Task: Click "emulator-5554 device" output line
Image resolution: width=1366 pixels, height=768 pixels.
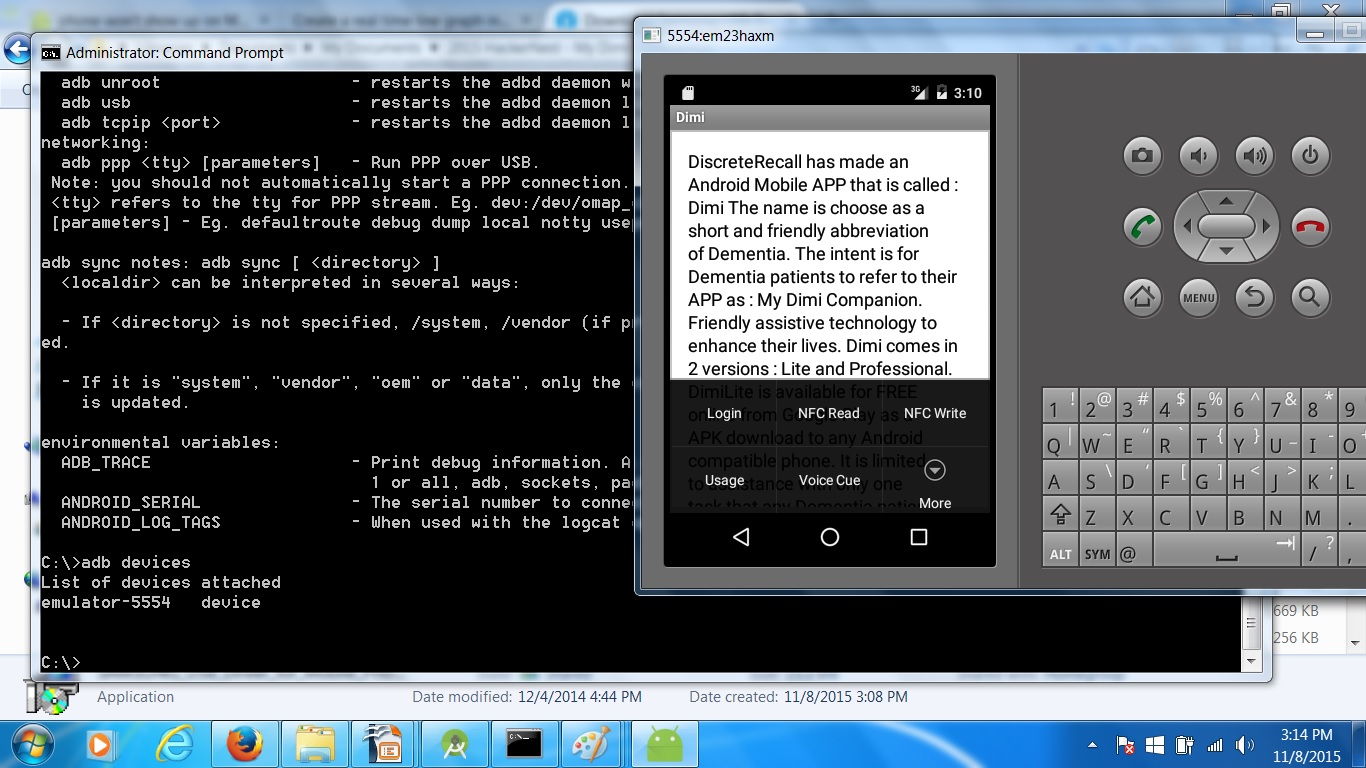Action: [x=151, y=602]
